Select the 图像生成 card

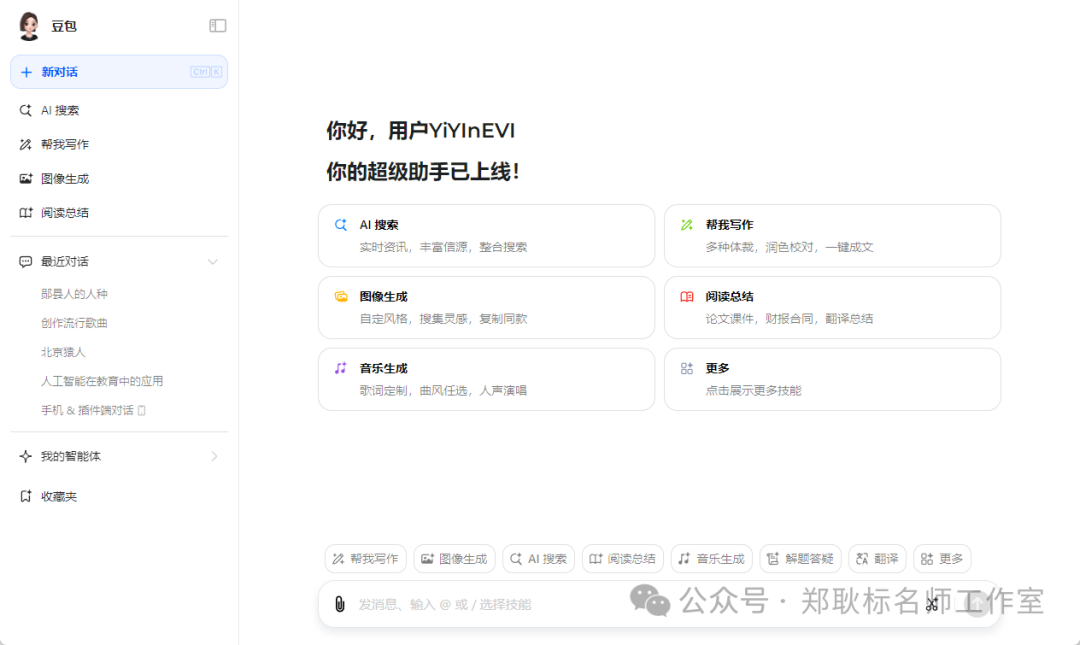(x=486, y=307)
